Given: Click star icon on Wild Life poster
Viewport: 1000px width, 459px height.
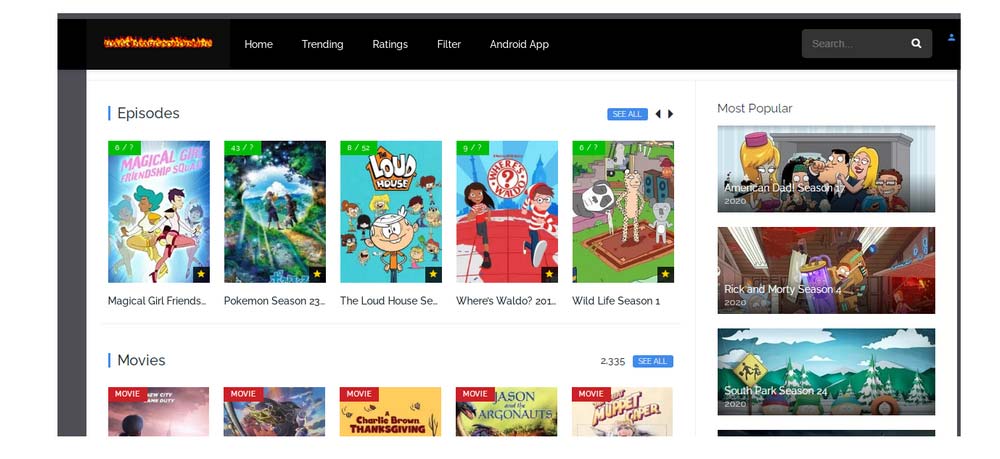Looking at the screenshot, I should coord(665,274).
